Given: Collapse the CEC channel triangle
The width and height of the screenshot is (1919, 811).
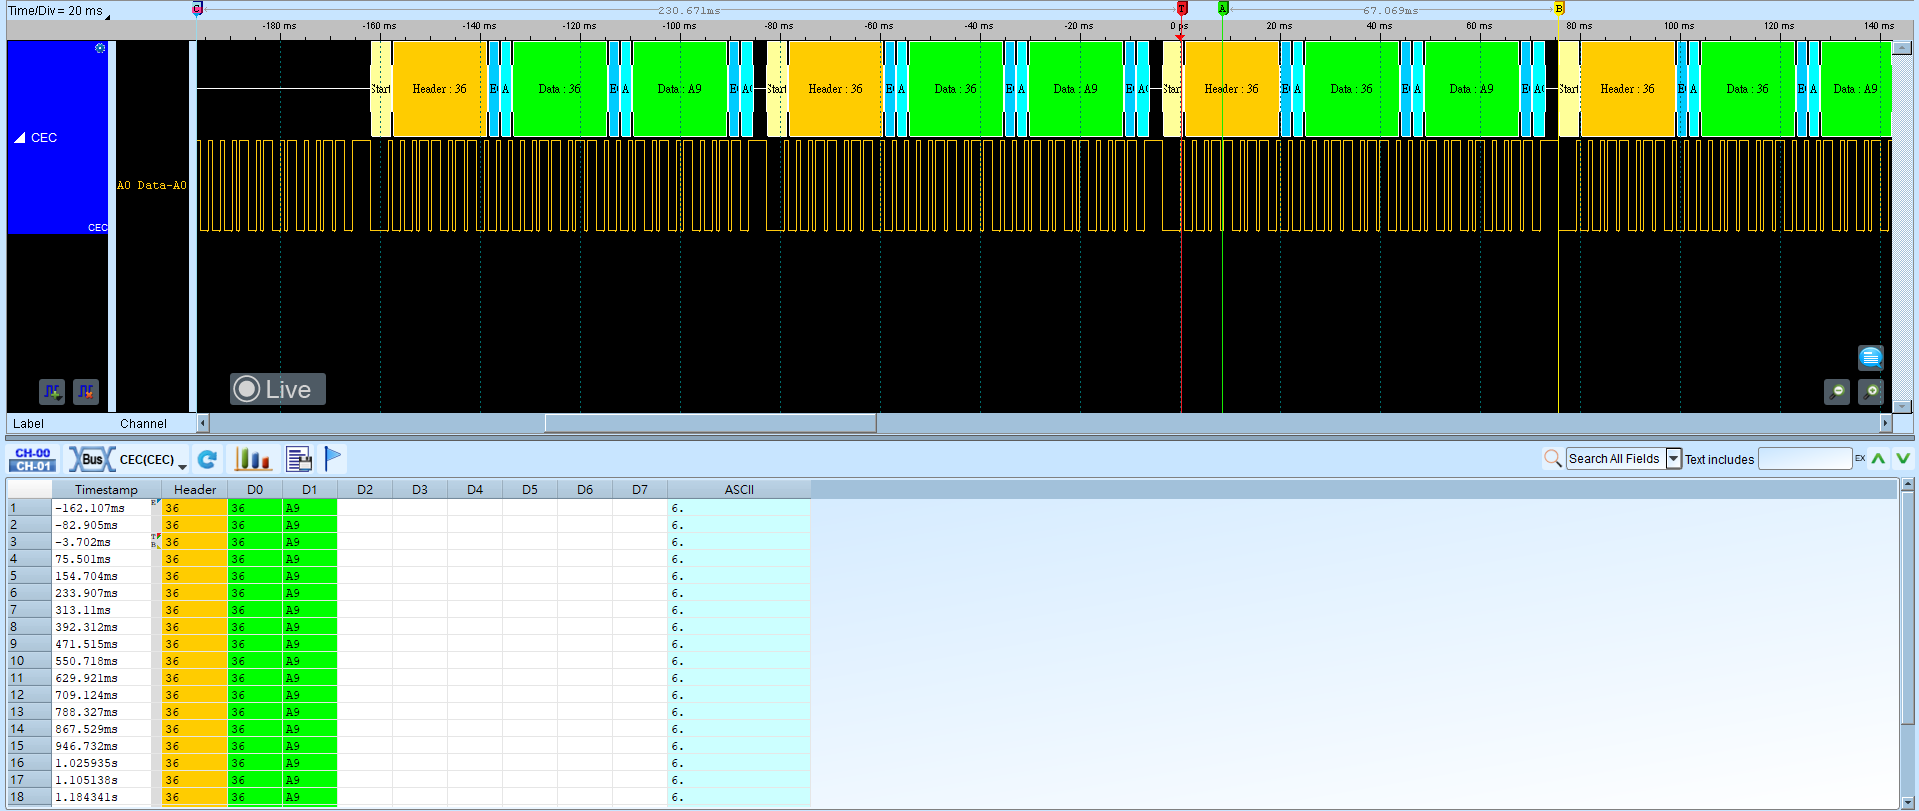Looking at the screenshot, I should coord(19,138).
